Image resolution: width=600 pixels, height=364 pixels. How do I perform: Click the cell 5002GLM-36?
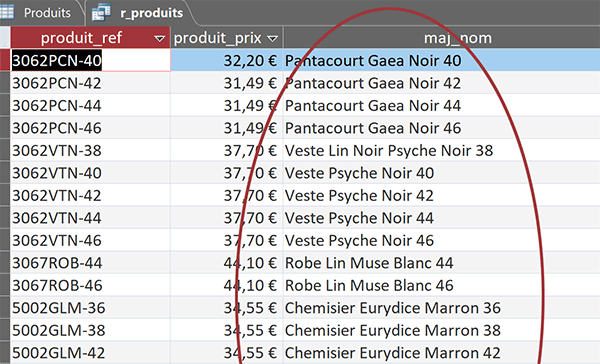click(90, 308)
